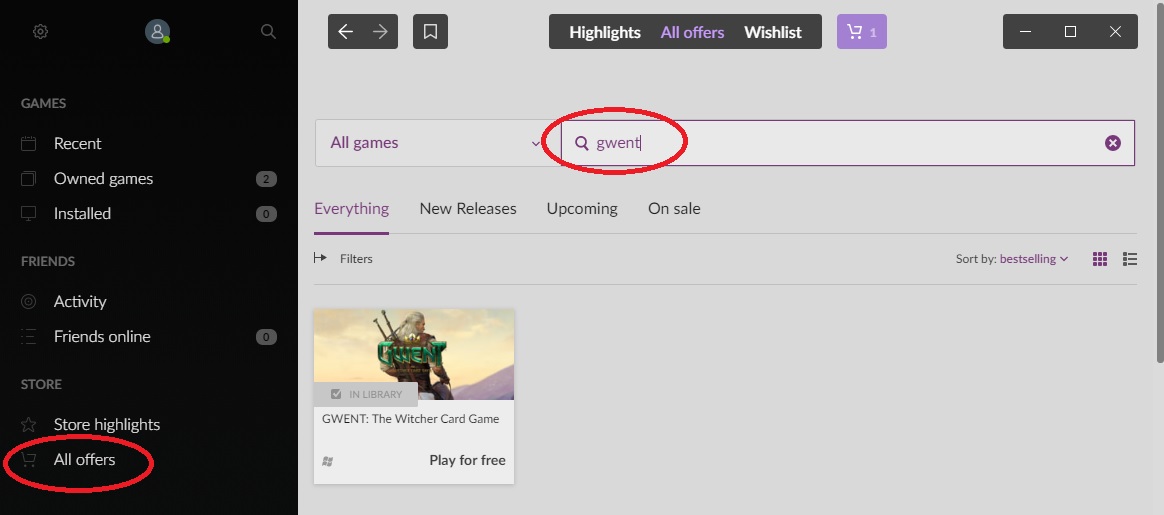Expand the Filters panel arrow icon
Image resolution: width=1164 pixels, height=515 pixels.
[x=320, y=258]
